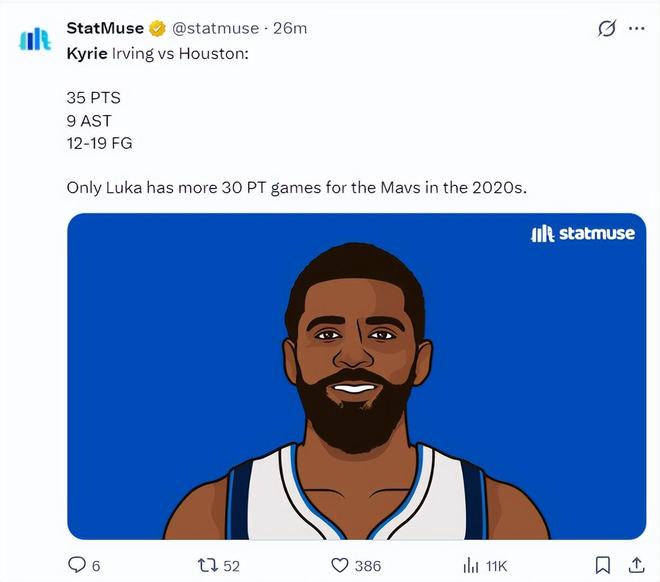This screenshot has height=582, width=660.
Task: Click the statmuse watermark logo in image
Action: pos(583,233)
